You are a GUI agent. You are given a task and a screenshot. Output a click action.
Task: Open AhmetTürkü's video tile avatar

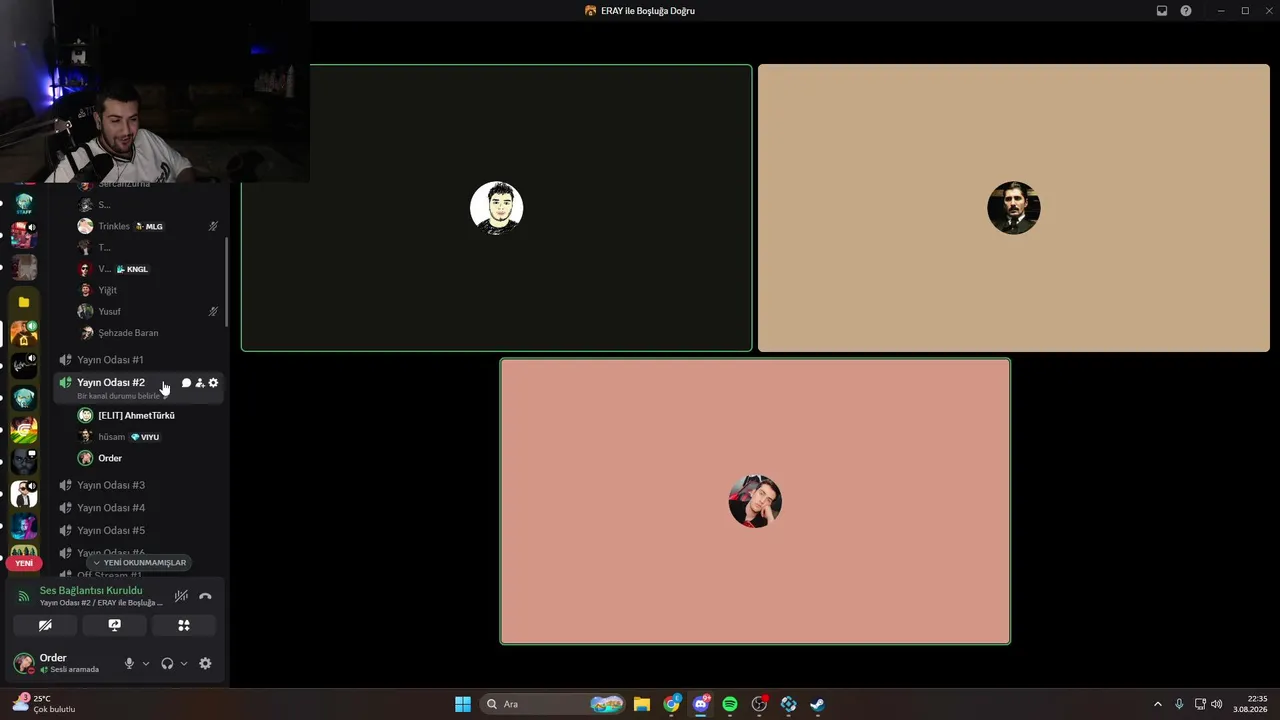point(497,208)
